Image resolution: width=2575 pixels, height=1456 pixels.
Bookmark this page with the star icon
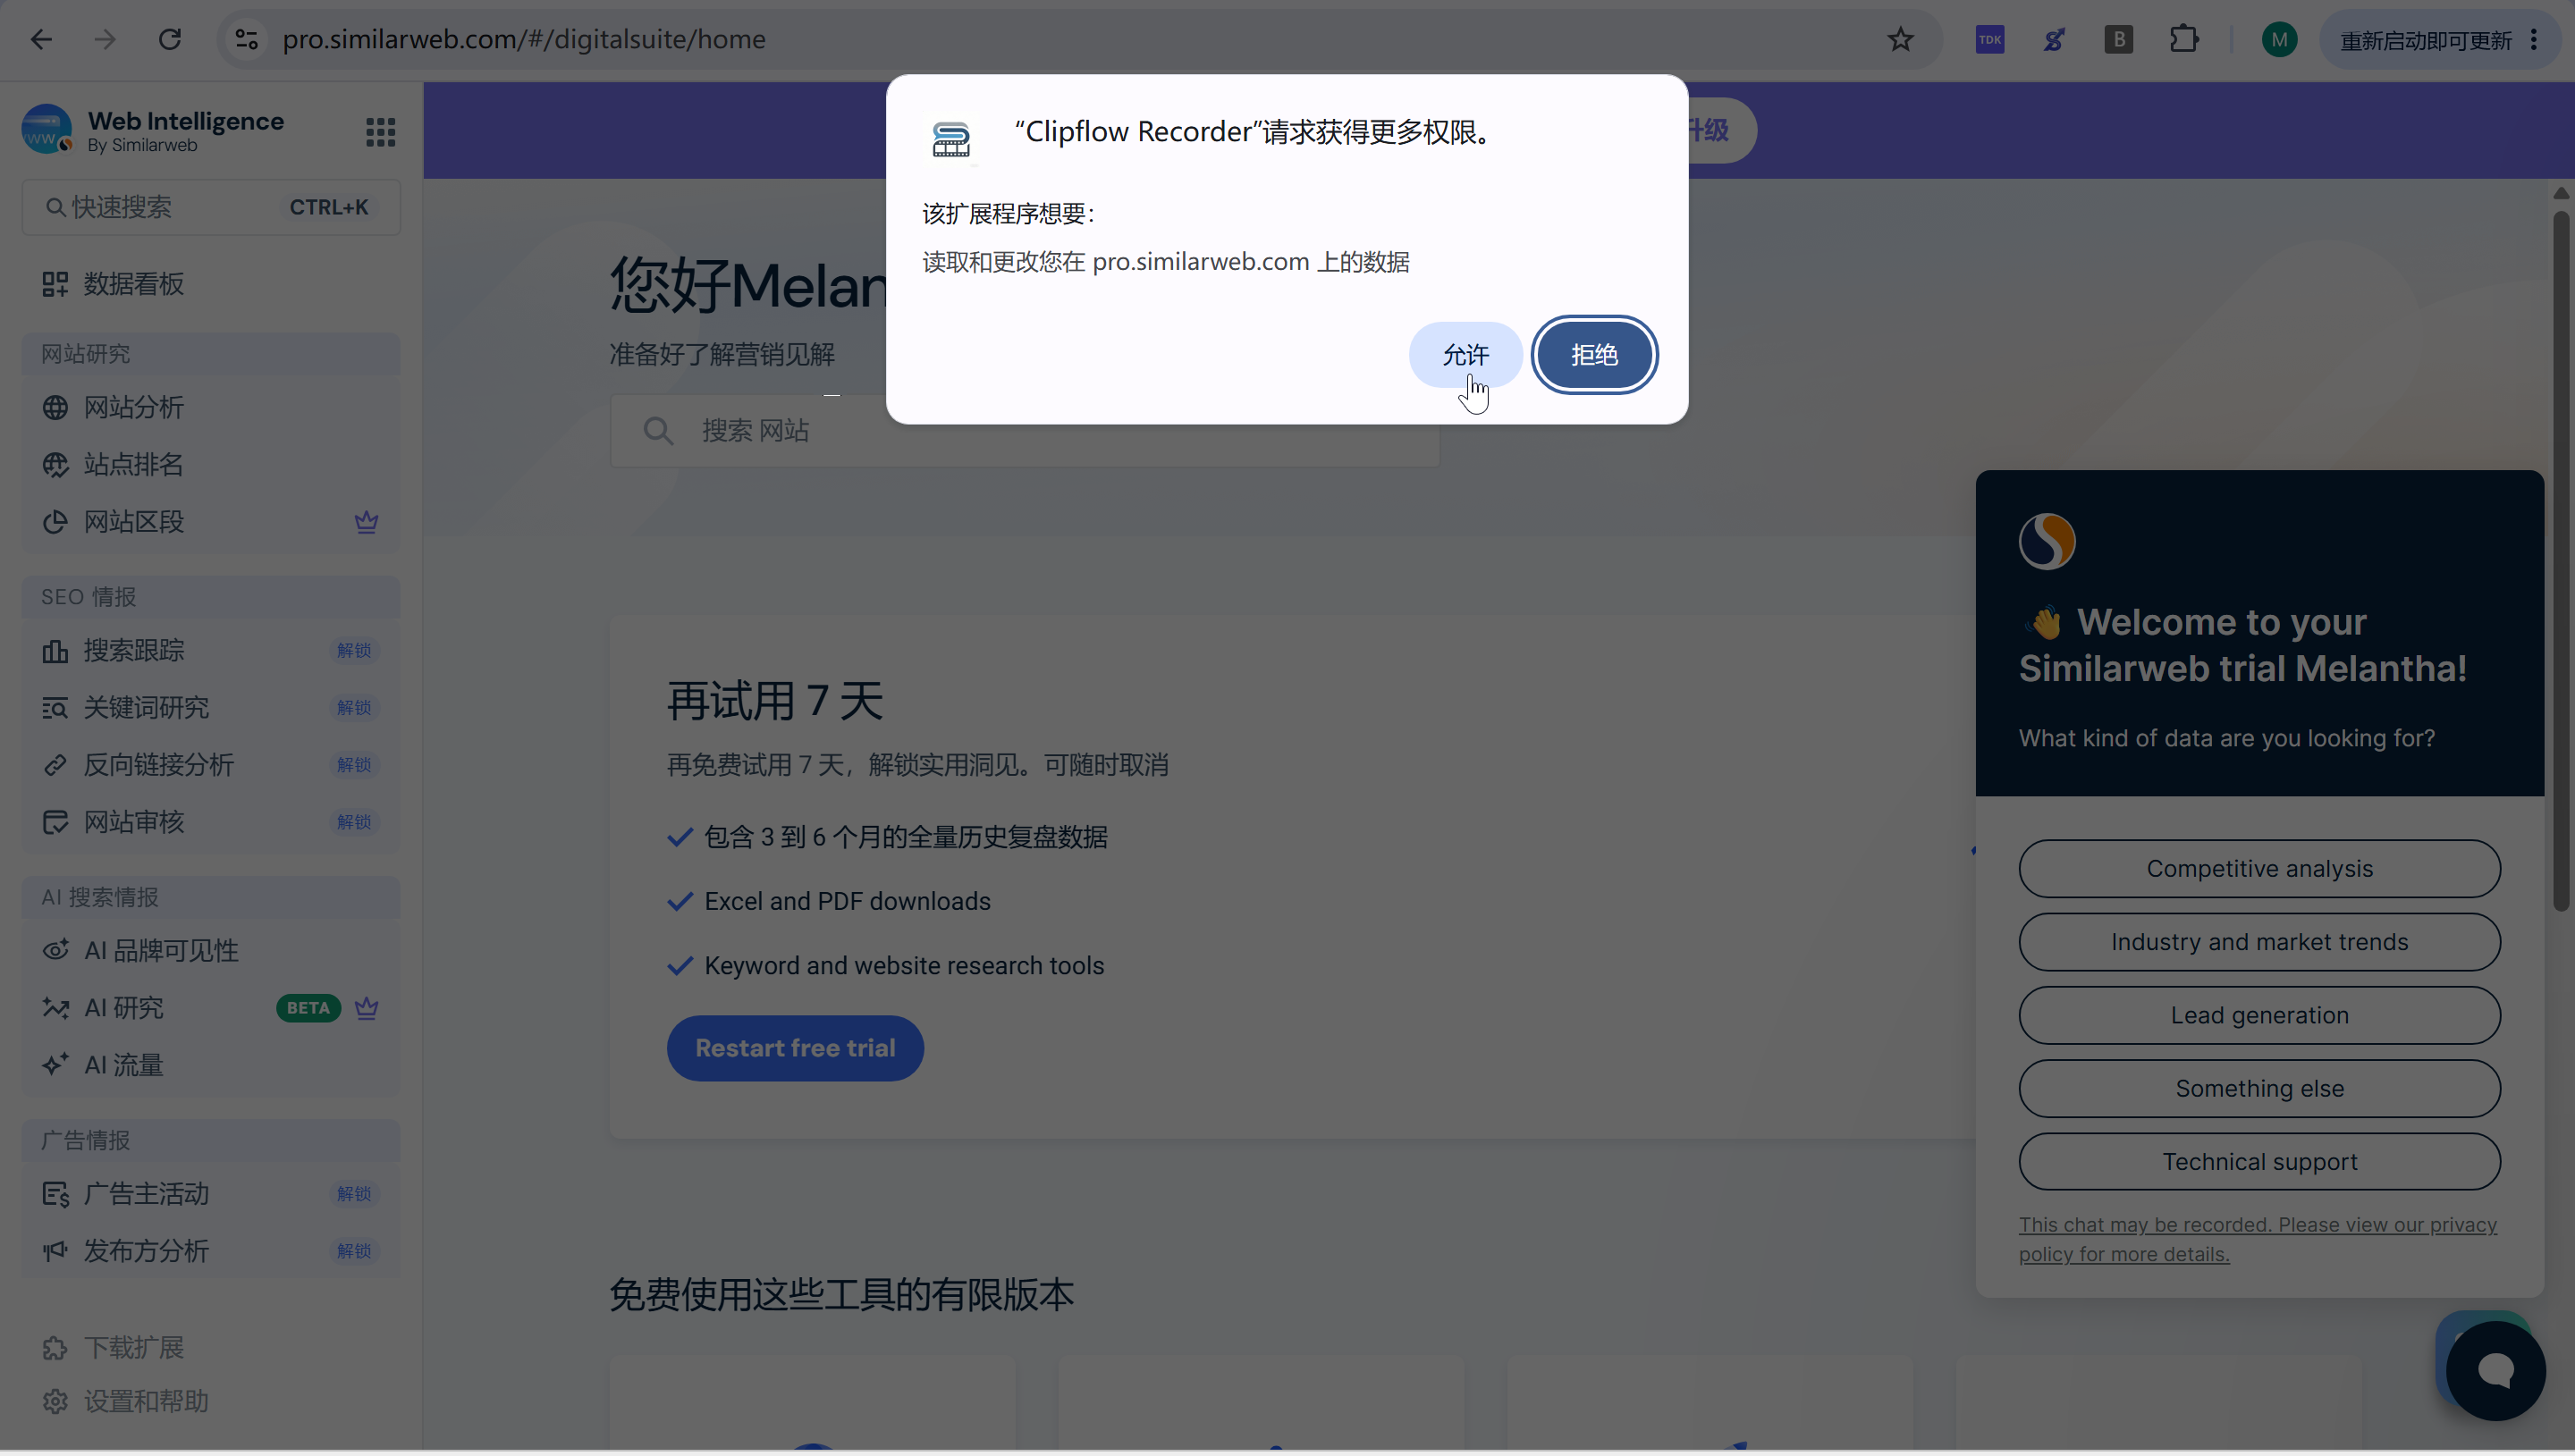pos(1900,39)
